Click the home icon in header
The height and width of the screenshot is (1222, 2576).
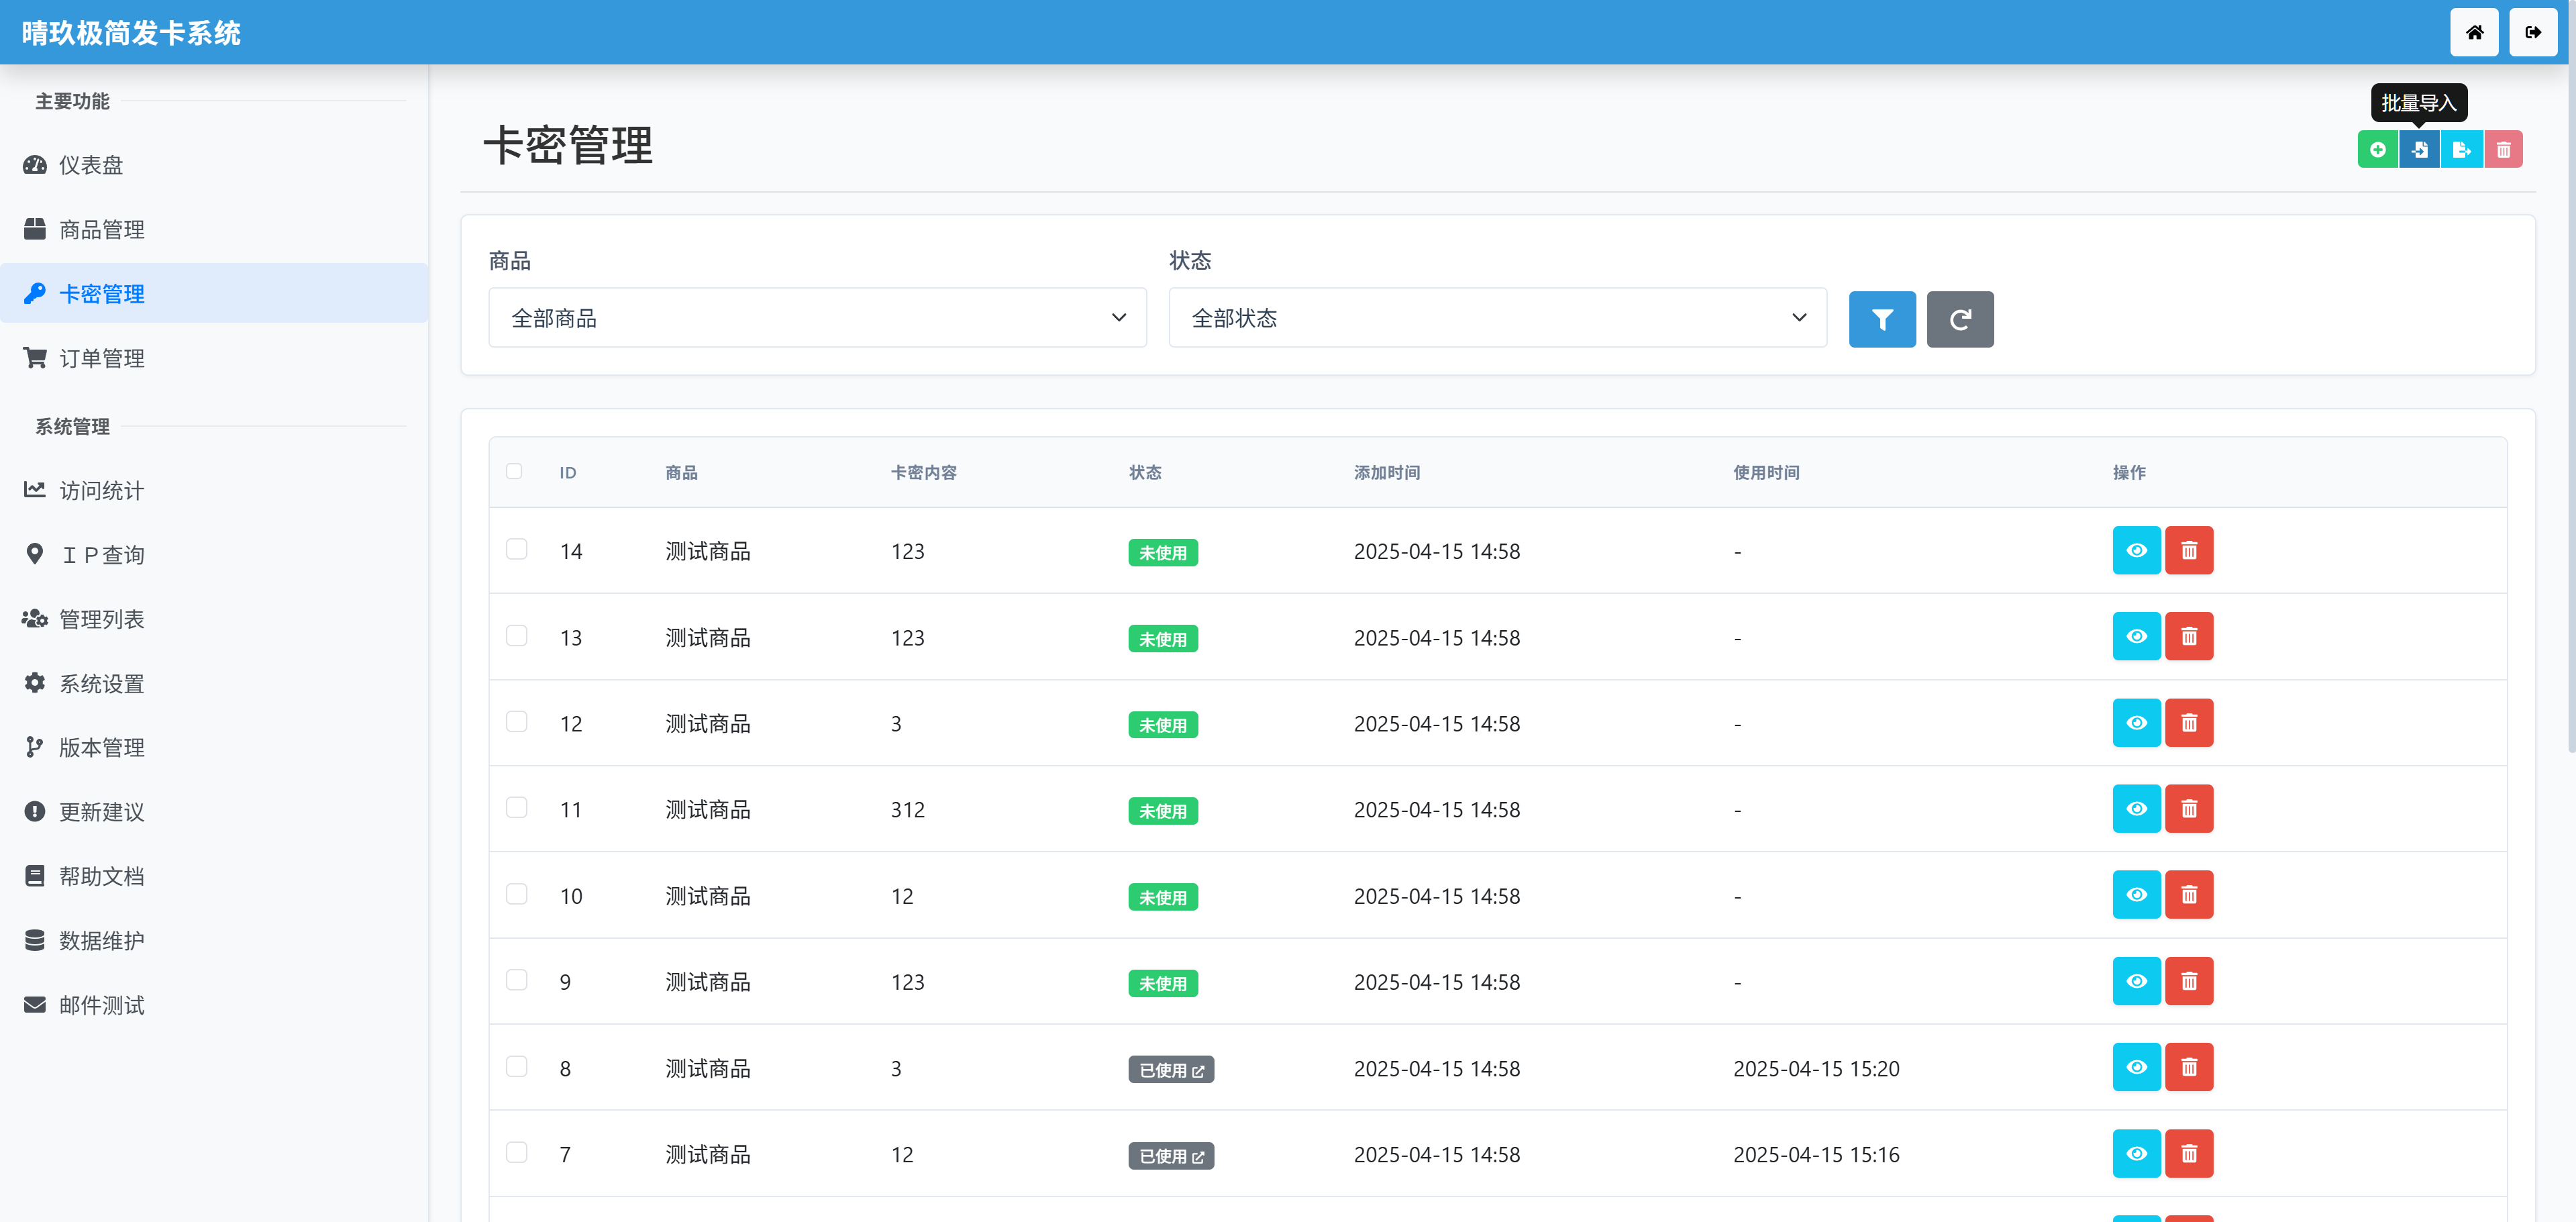[x=2474, y=32]
